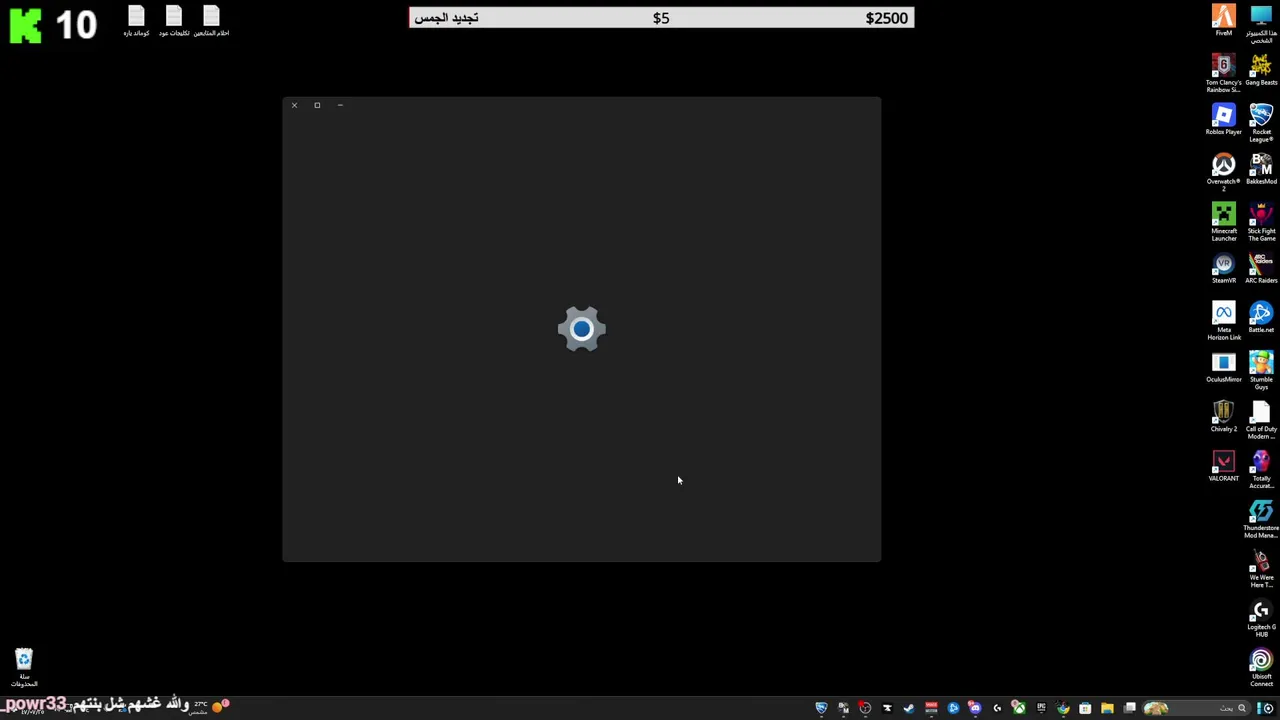Open Epic Games Launcher in the taskbar
Screen dimensions: 1280x720
(1041, 708)
